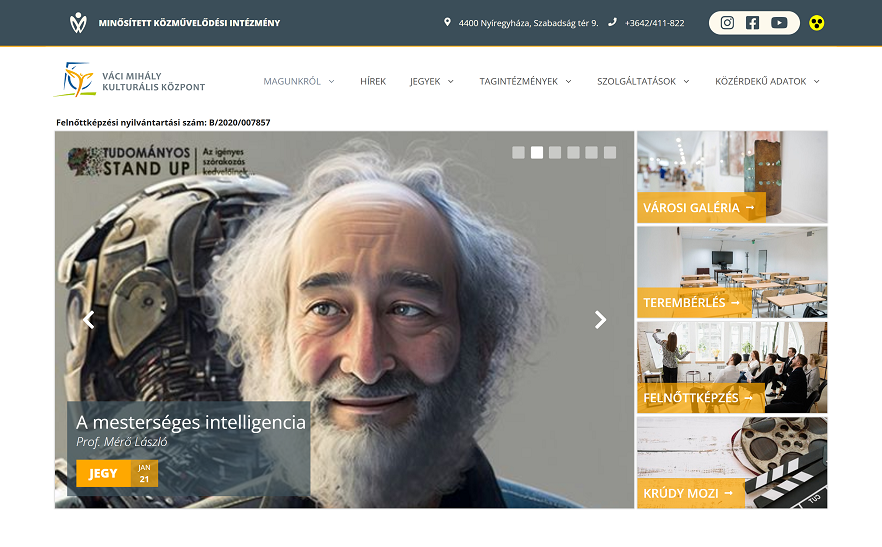Click the JAN 21 date badge
882x547 pixels.
coord(145,473)
